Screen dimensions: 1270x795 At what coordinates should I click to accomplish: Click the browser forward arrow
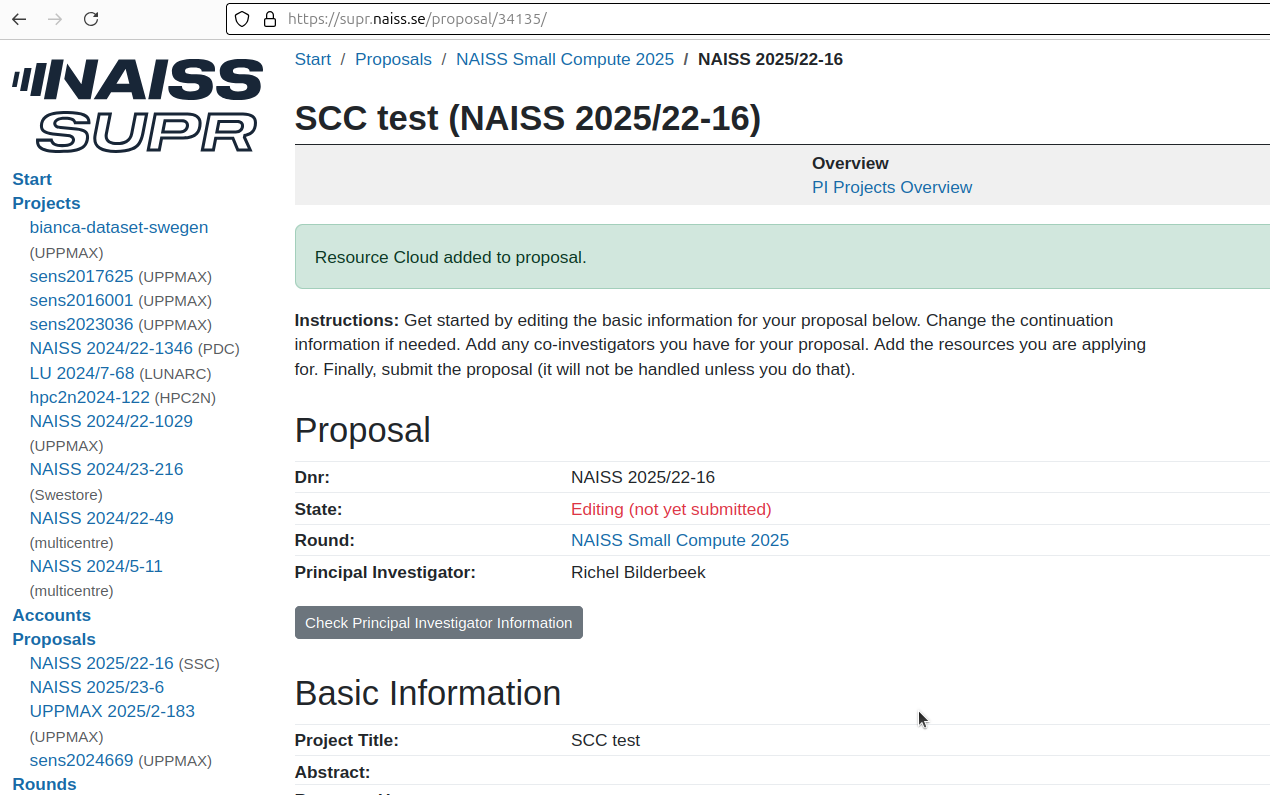coord(53,19)
